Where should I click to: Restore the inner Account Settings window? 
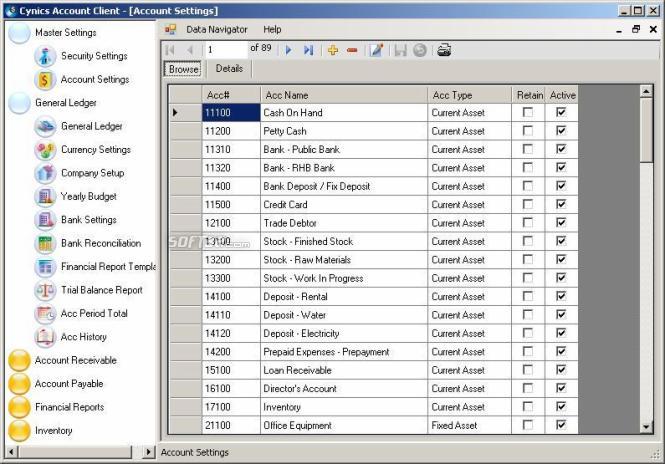pos(636,29)
